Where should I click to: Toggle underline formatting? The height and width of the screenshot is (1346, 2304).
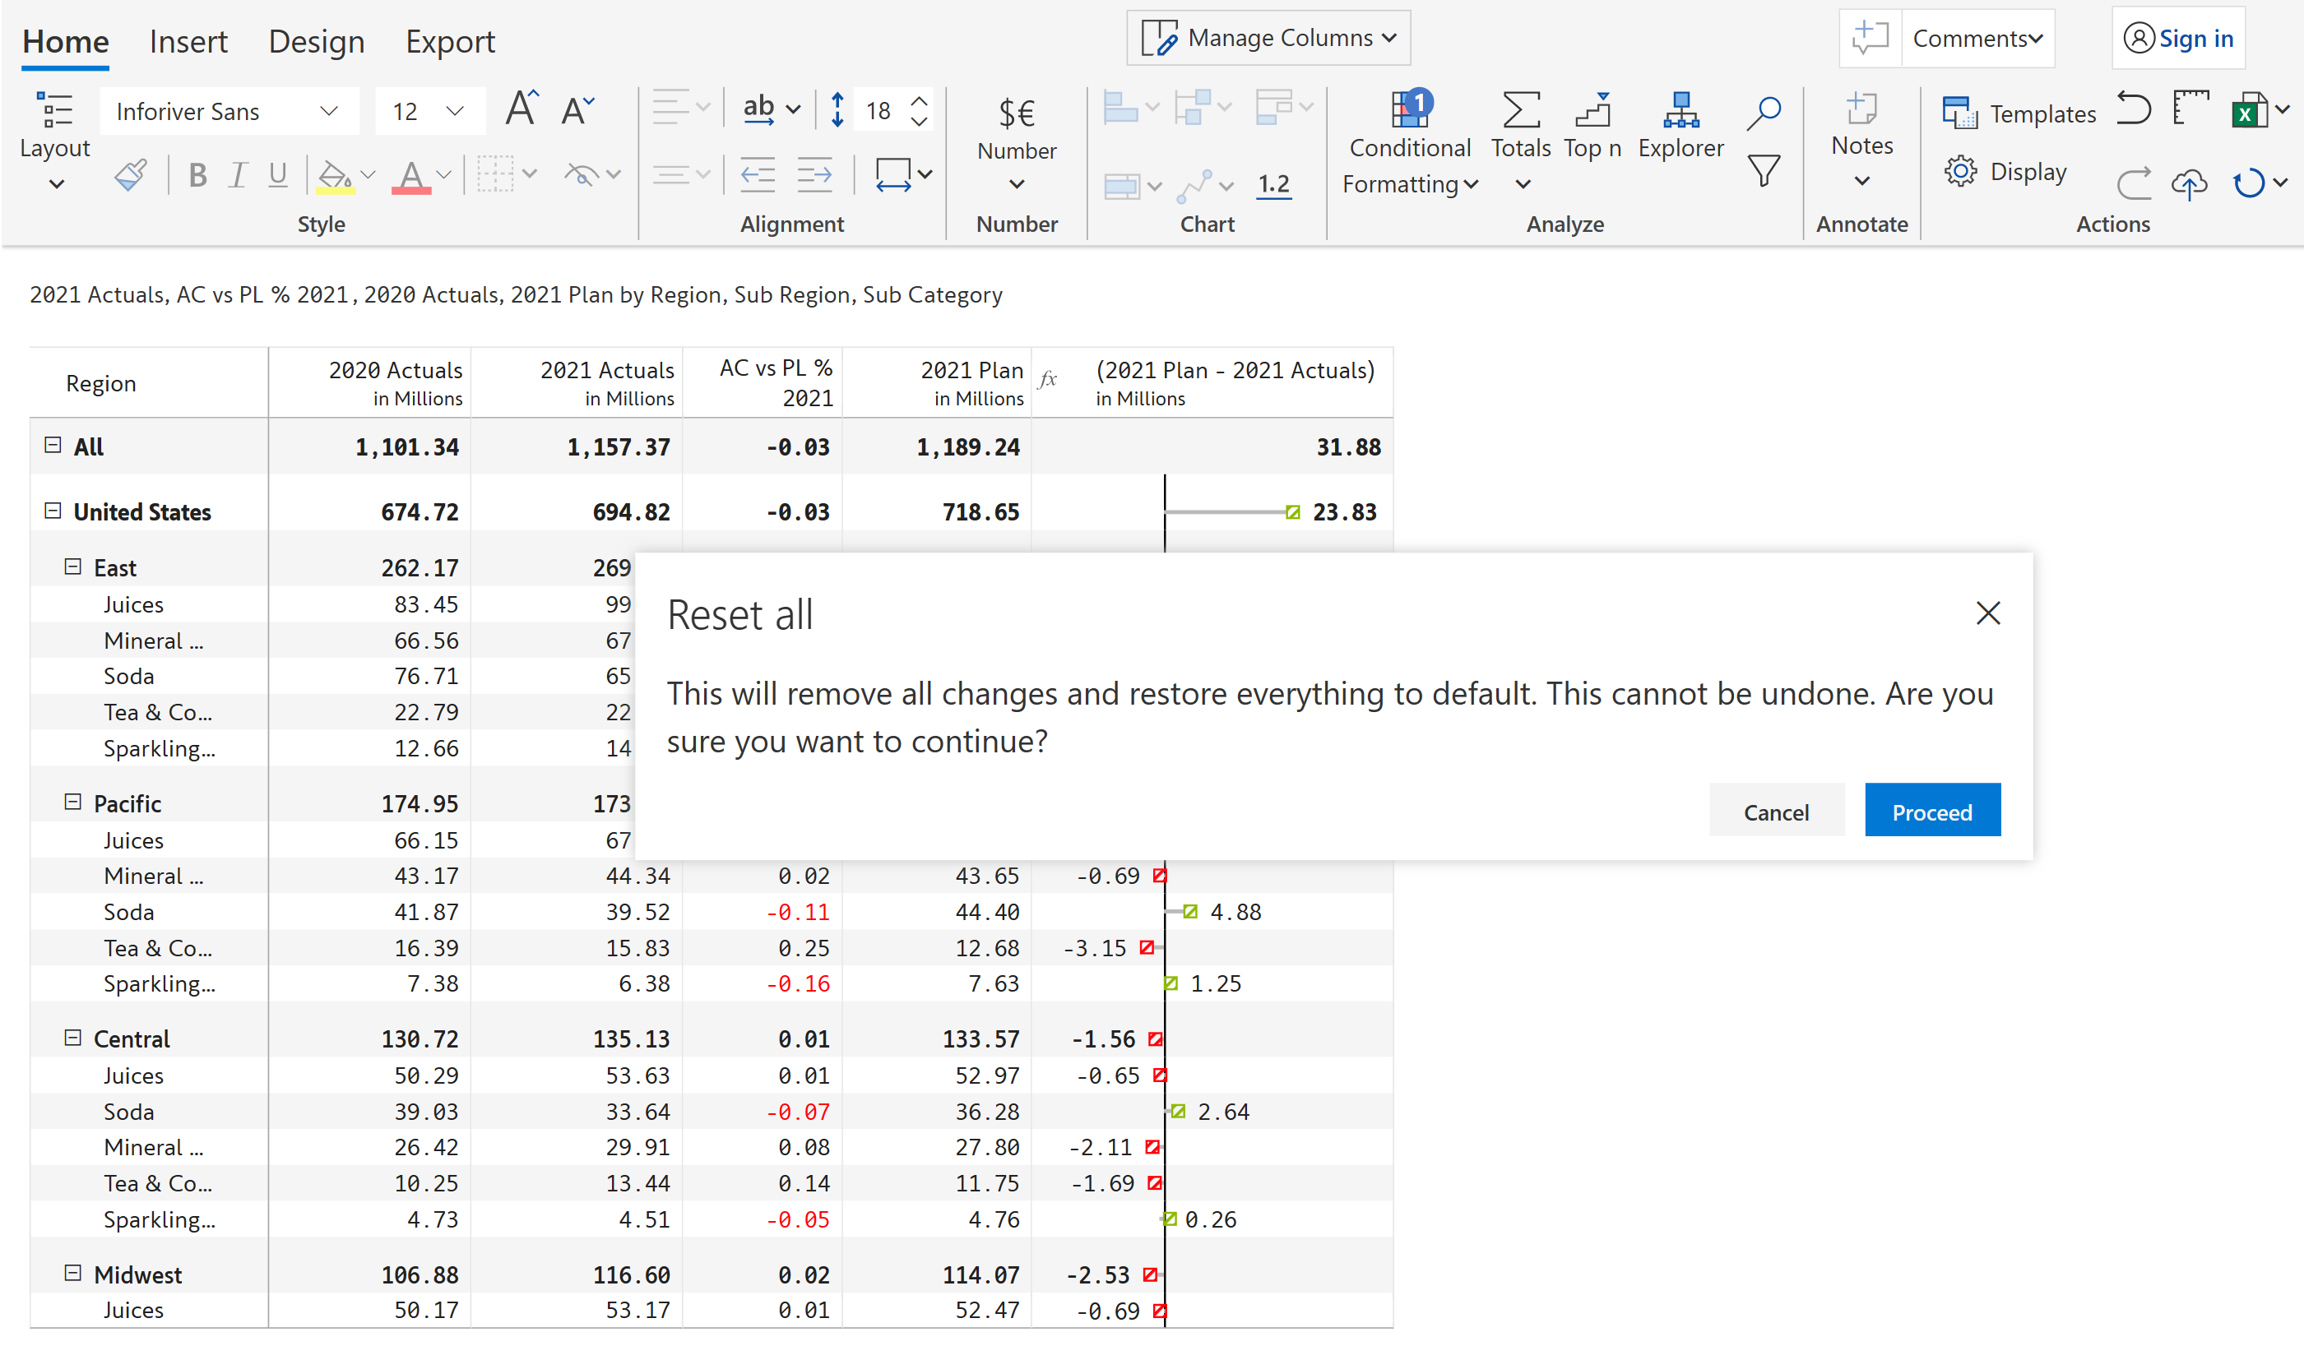click(x=277, y=176)
